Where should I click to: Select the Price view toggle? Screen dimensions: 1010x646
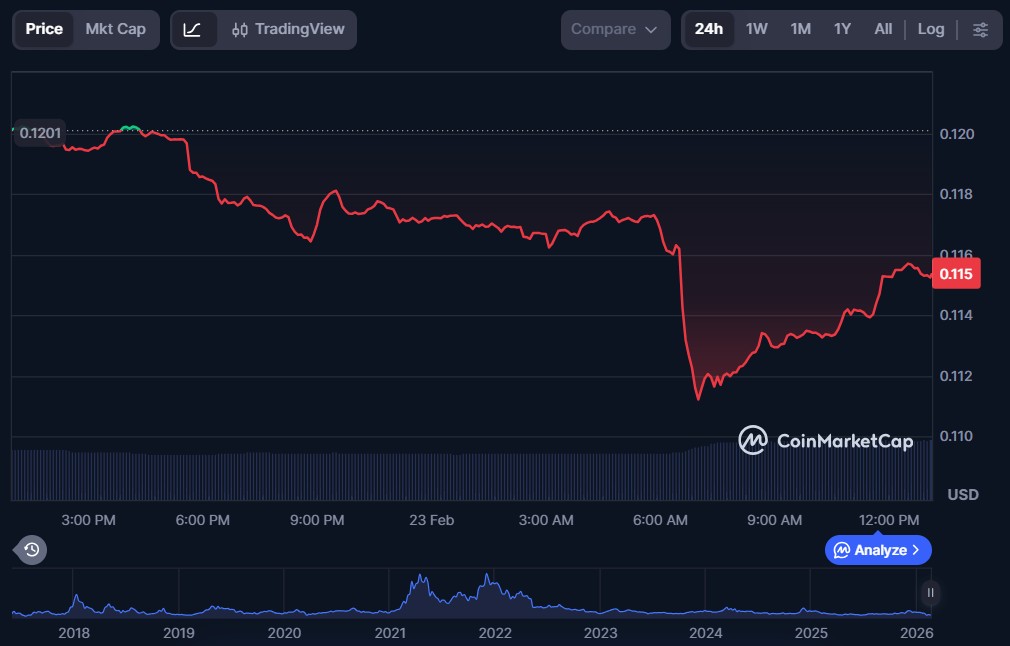44,30
